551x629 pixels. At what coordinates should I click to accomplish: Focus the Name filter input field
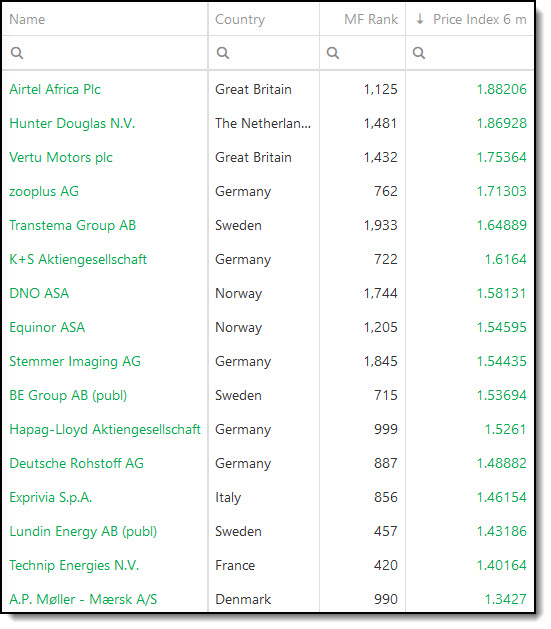point(105,53)
